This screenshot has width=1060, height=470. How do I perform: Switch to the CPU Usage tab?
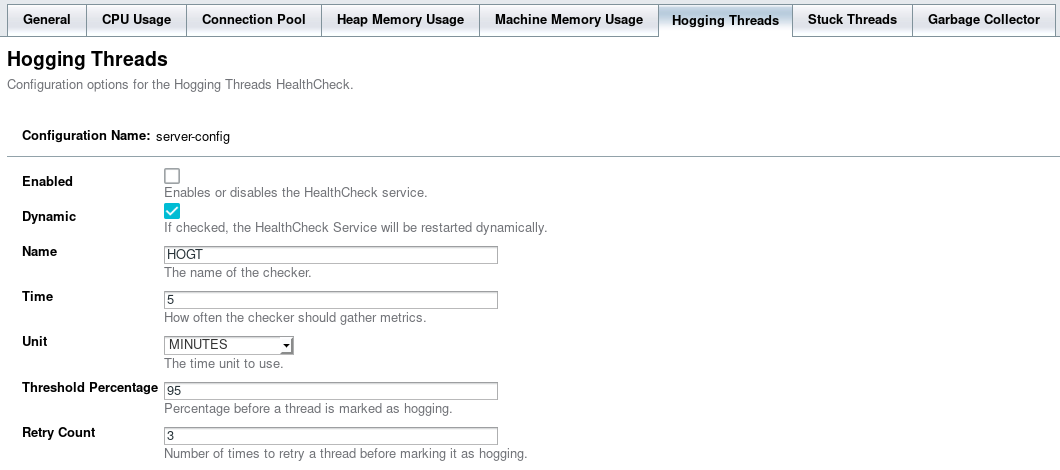(136, 20)
